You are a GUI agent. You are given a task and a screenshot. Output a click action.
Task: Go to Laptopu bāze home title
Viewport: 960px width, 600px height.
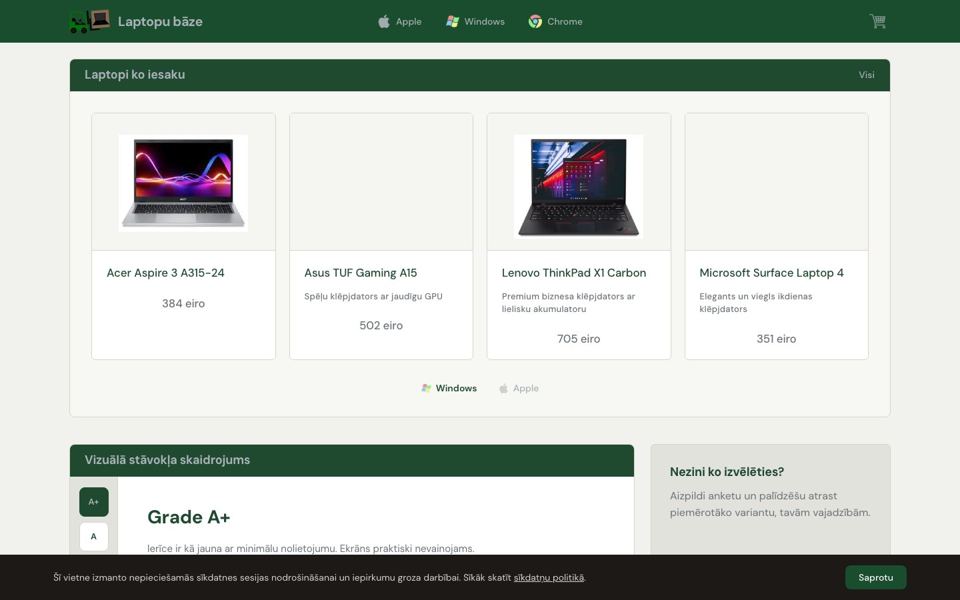pyautogui.click(x=160, y=21)
